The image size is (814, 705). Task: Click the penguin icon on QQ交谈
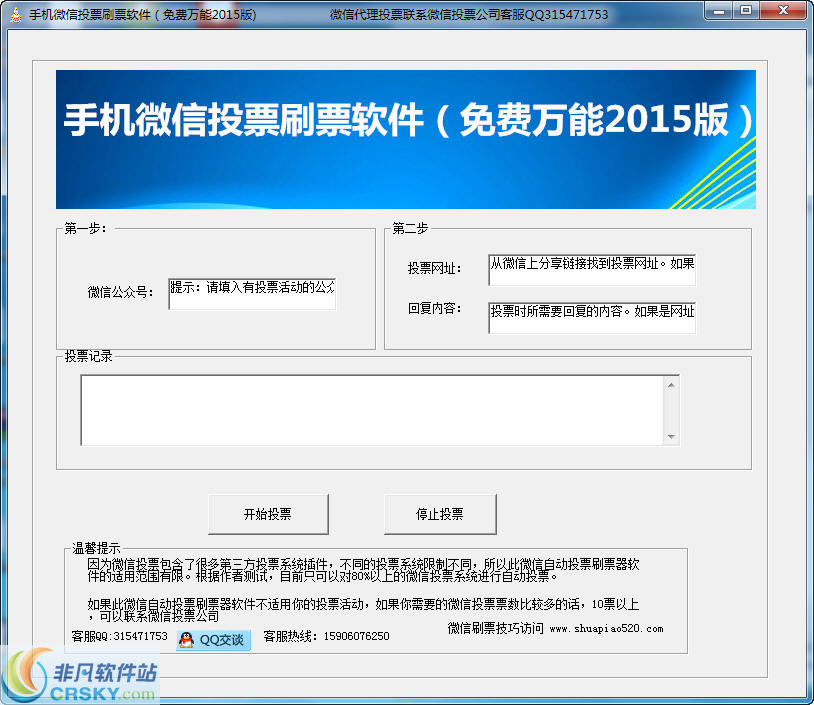pos(186,640)
